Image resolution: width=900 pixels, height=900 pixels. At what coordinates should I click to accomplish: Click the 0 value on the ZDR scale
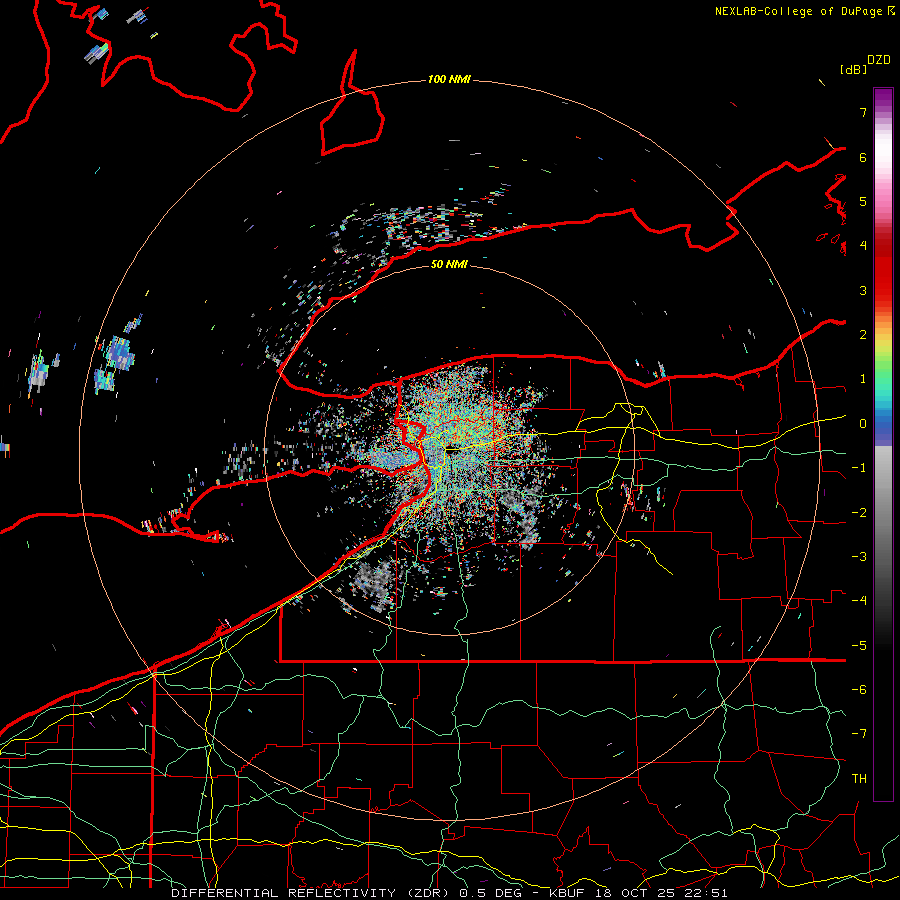point(863,424)
